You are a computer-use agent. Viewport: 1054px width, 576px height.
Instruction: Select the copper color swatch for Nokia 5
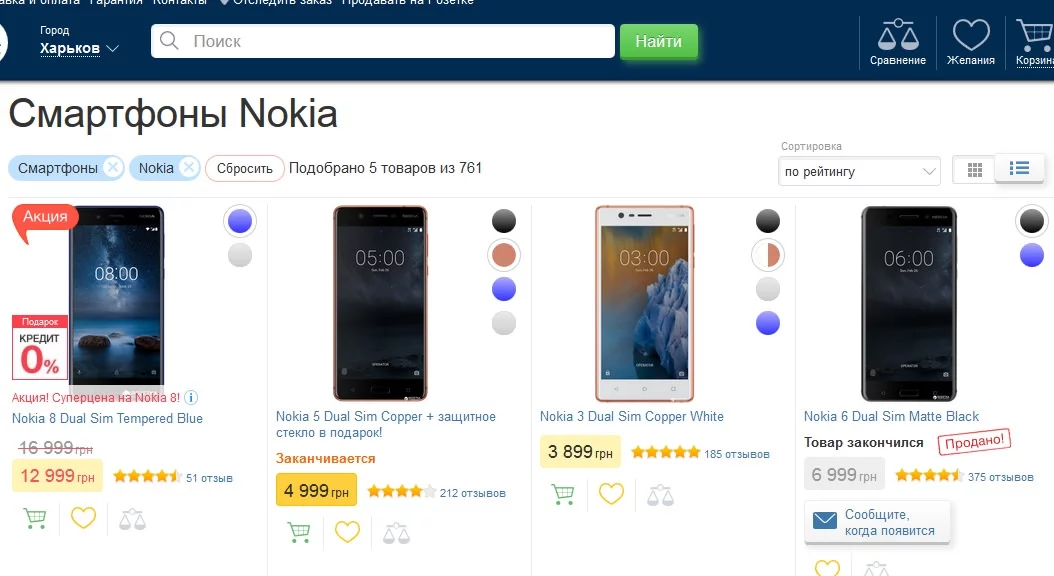(504, 255)
